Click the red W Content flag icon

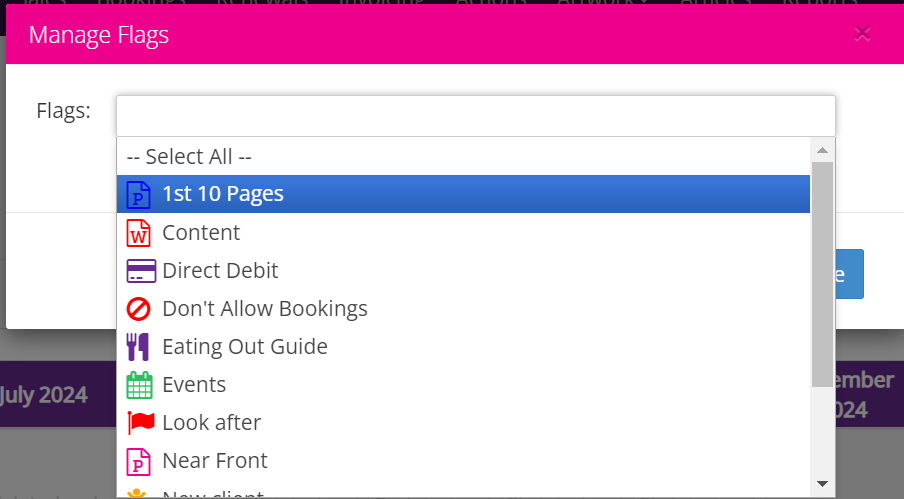(x=138, y=233)
